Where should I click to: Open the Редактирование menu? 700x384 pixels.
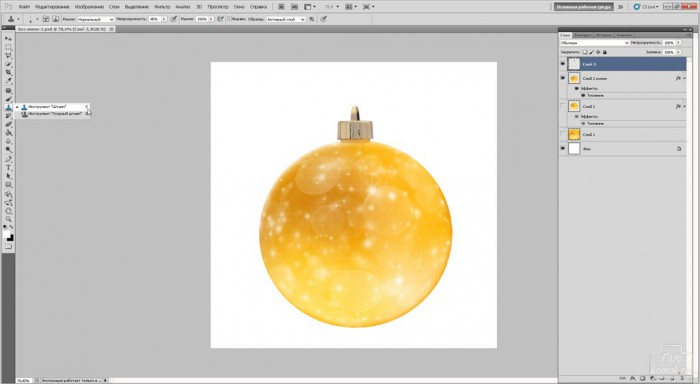(52, 7)
